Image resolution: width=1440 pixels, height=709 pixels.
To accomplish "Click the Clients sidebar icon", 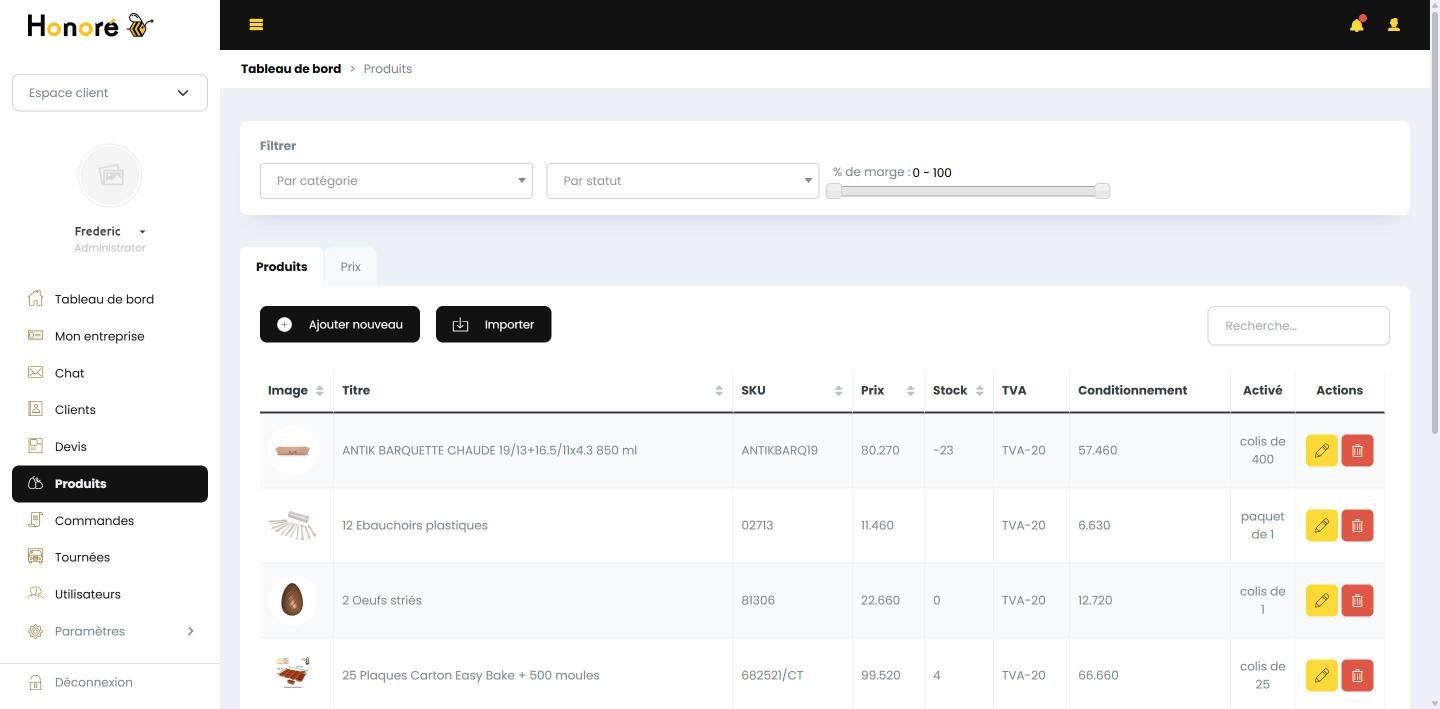I will click(x=35, y=409).
